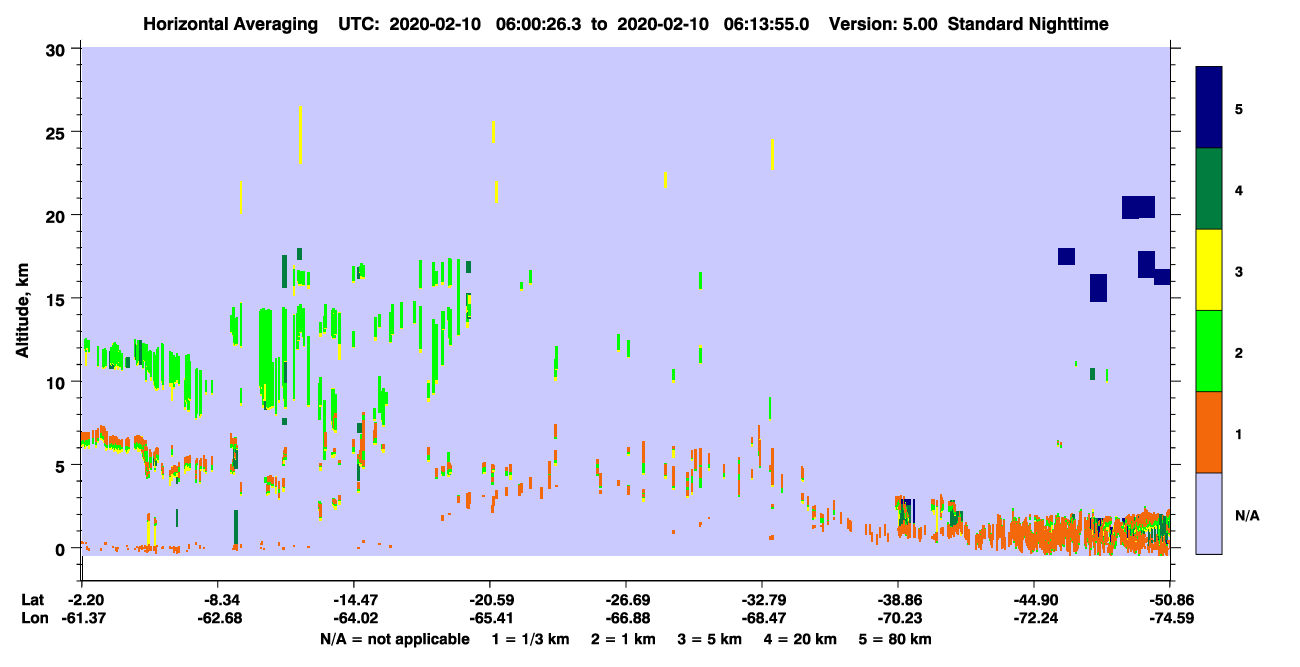The width and height of the screenshot is (1300, 667).
Task: Click the latitude value -20.59
Action: pyautogui.click(x=489, y=599)
